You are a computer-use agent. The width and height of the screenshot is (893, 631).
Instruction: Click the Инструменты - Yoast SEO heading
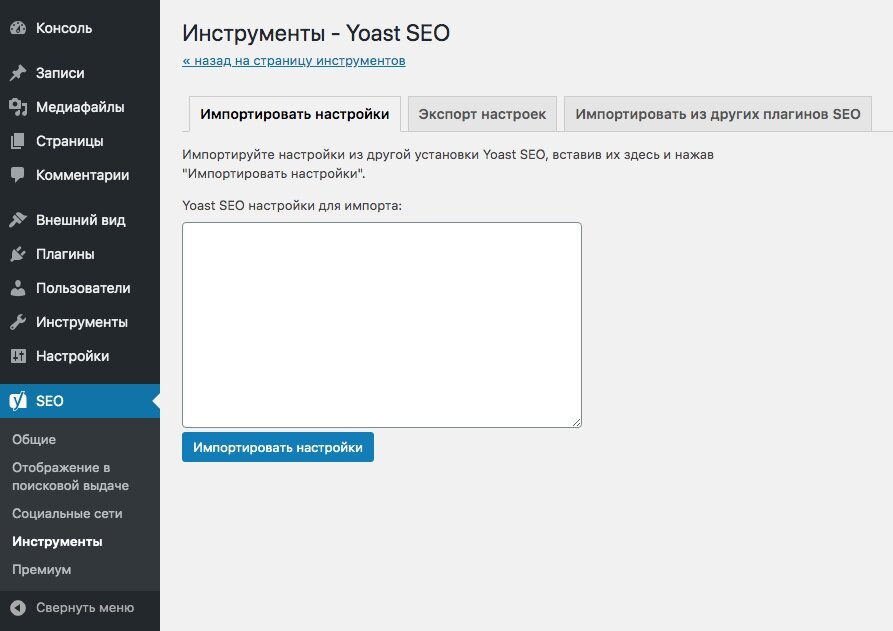tap(316, 33)
